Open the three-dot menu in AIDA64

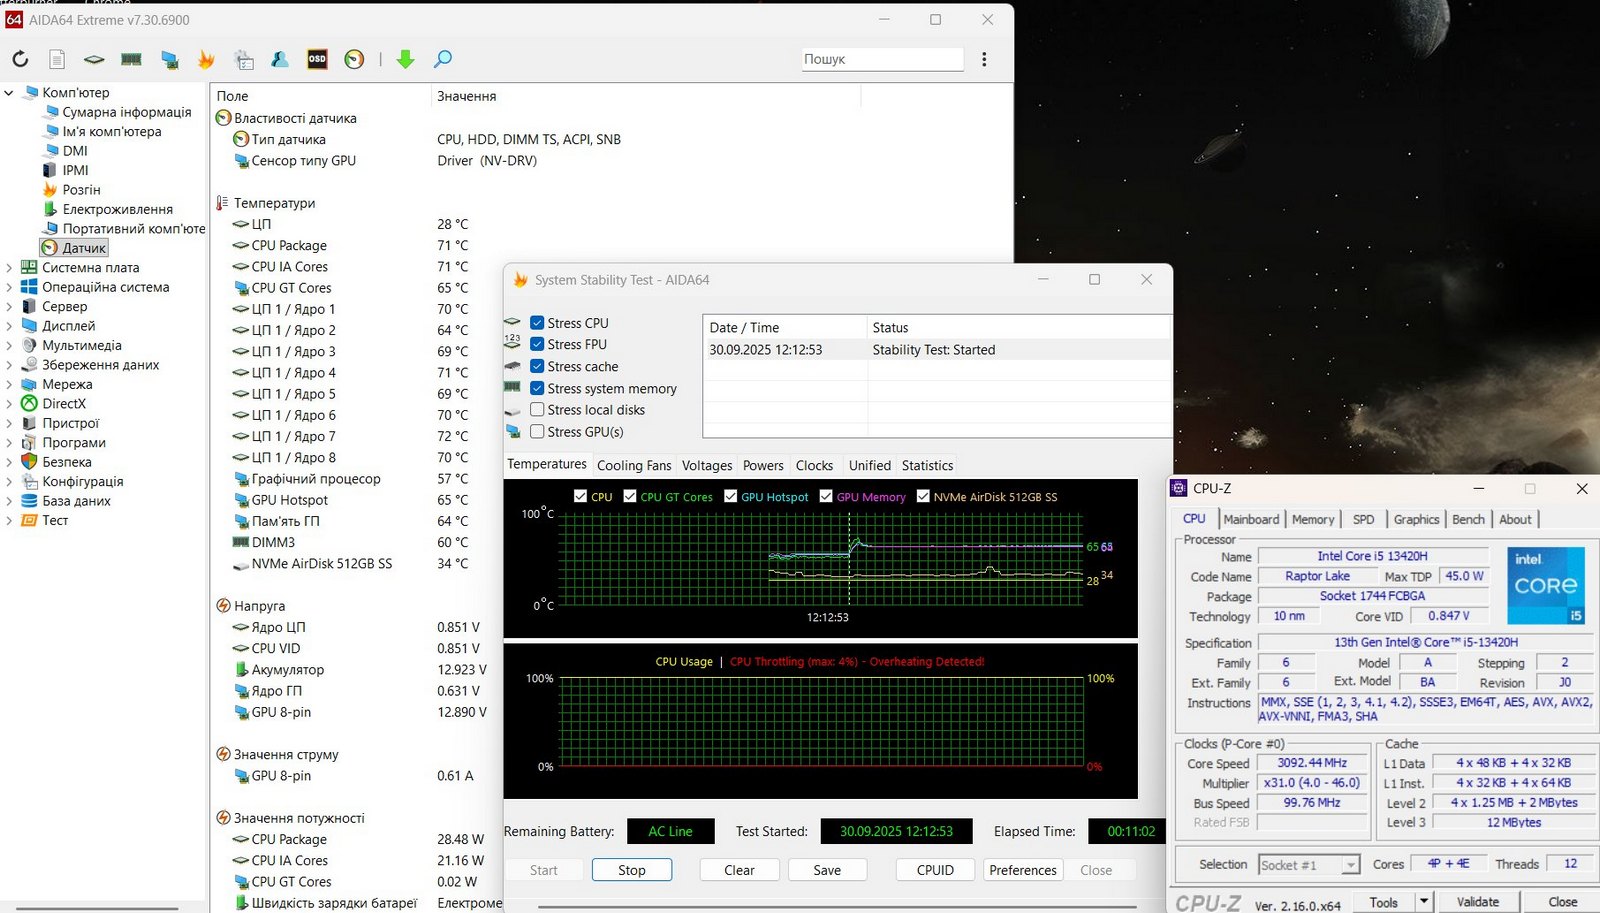tap(984, 59)
